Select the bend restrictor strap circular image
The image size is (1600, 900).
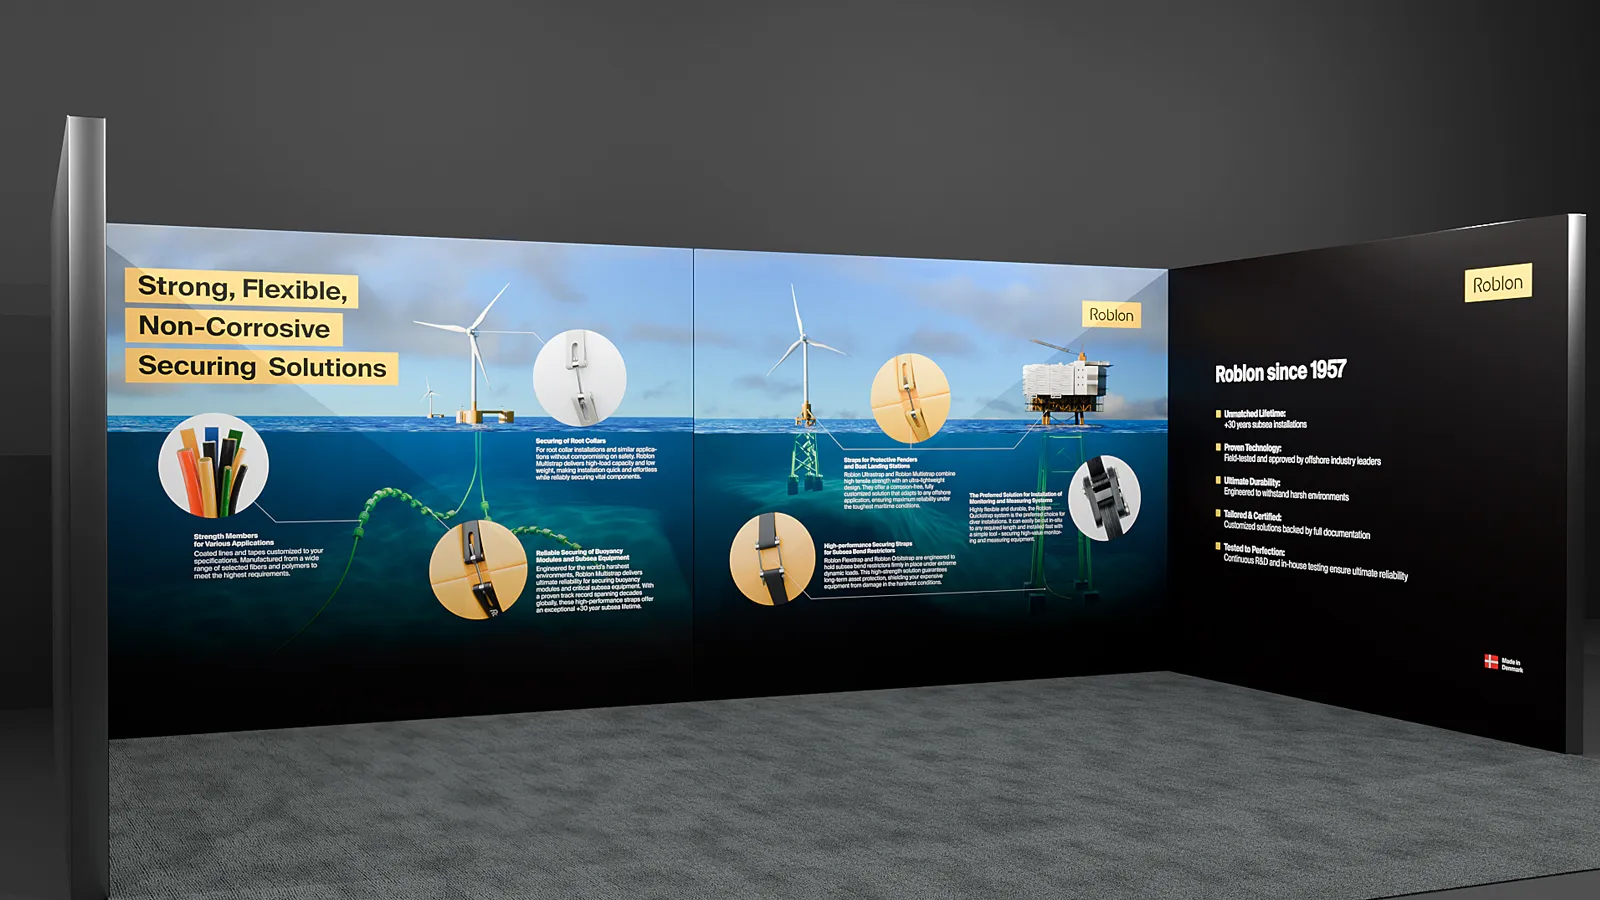click(772, 559)
